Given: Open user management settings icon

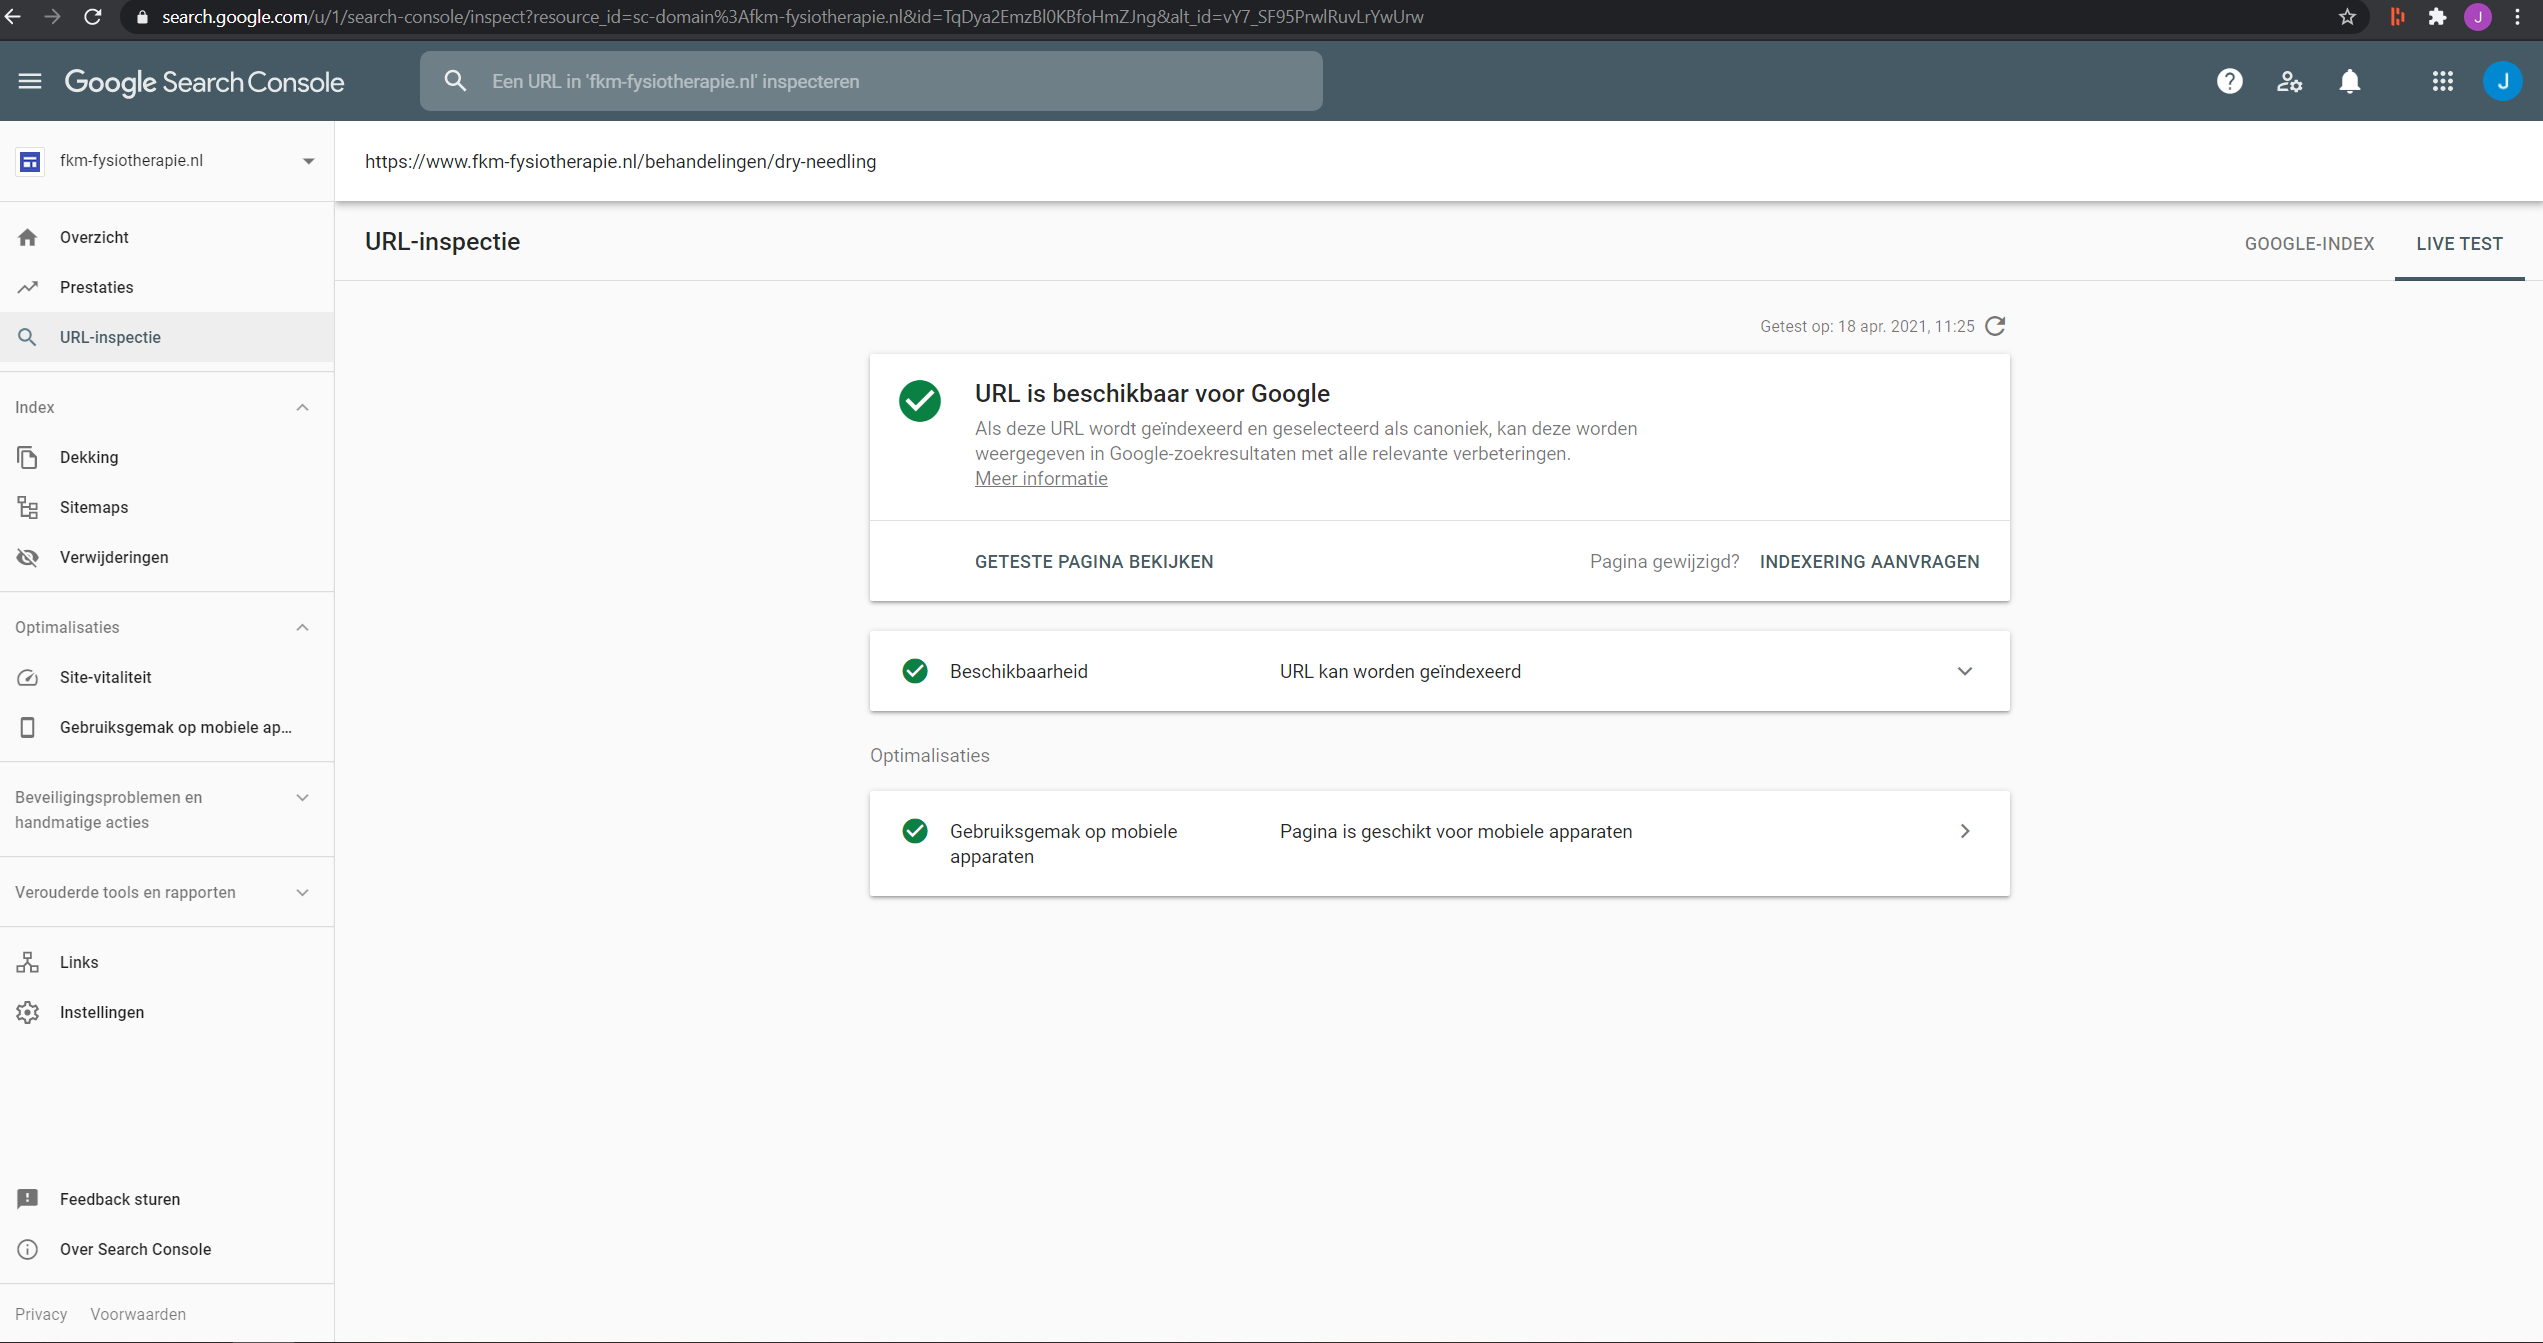Looking at the screenshot, I should point(2289,81).
